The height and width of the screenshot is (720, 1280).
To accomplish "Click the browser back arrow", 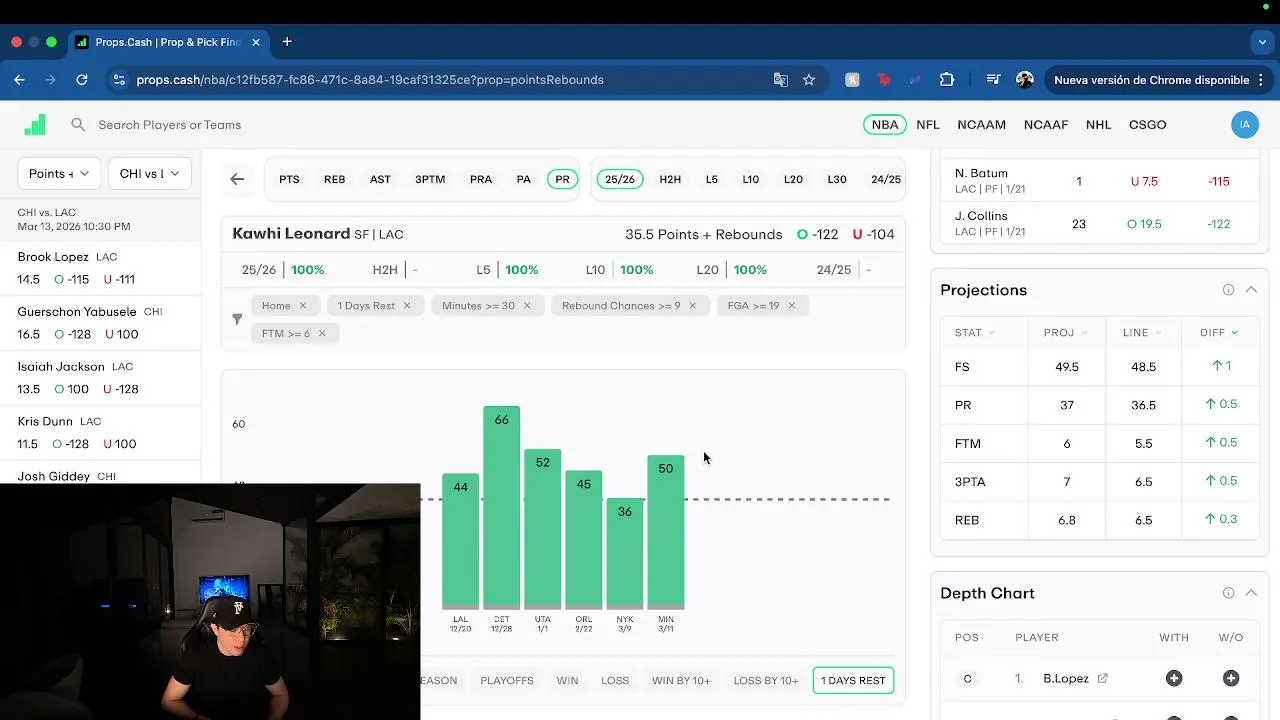I will point(19,80).
